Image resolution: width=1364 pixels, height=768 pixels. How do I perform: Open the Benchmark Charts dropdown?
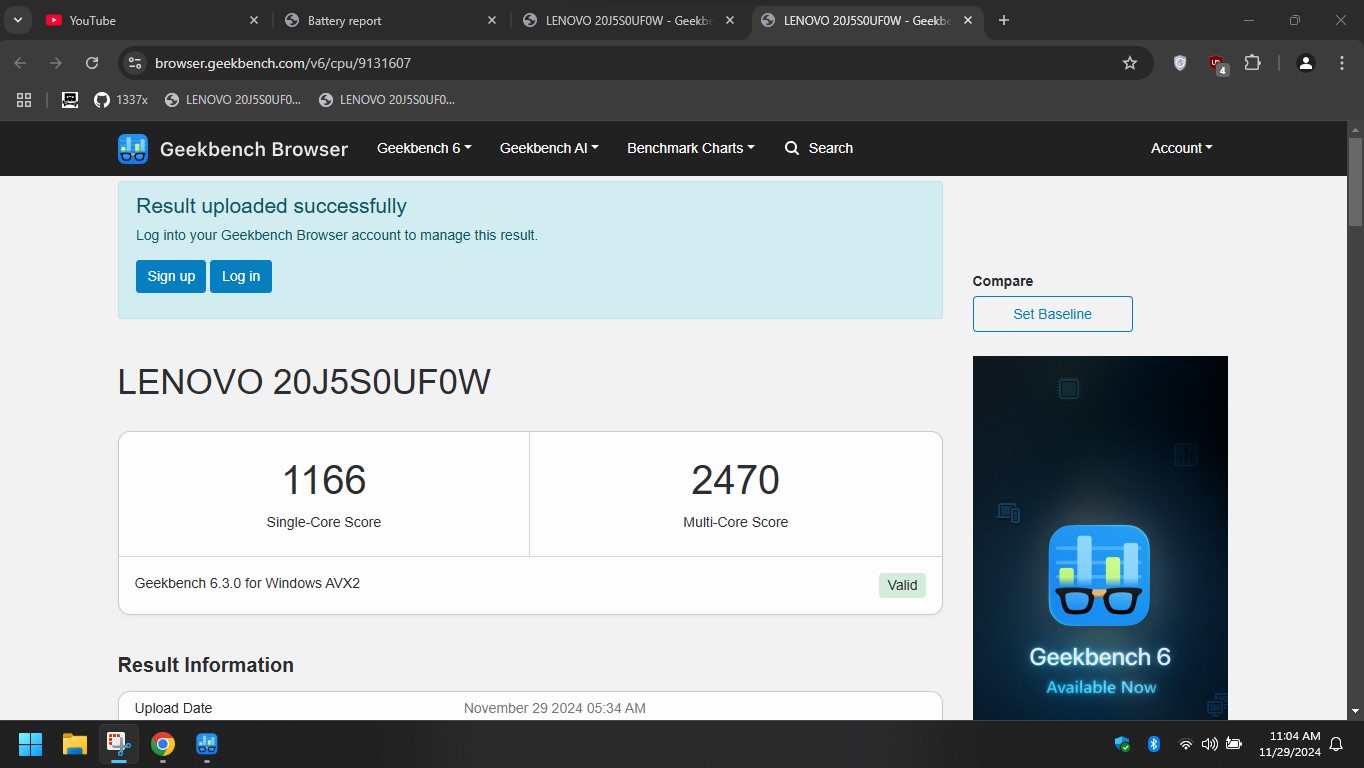(690, 148)
